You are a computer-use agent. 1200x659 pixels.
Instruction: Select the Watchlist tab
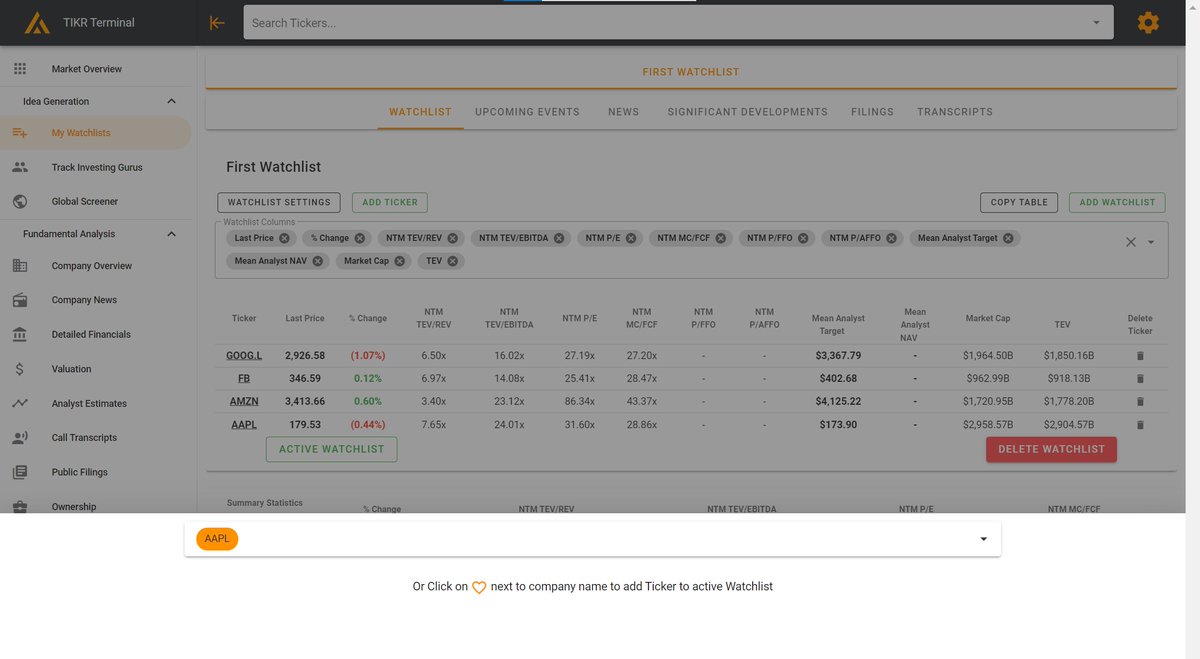point(420,112)
